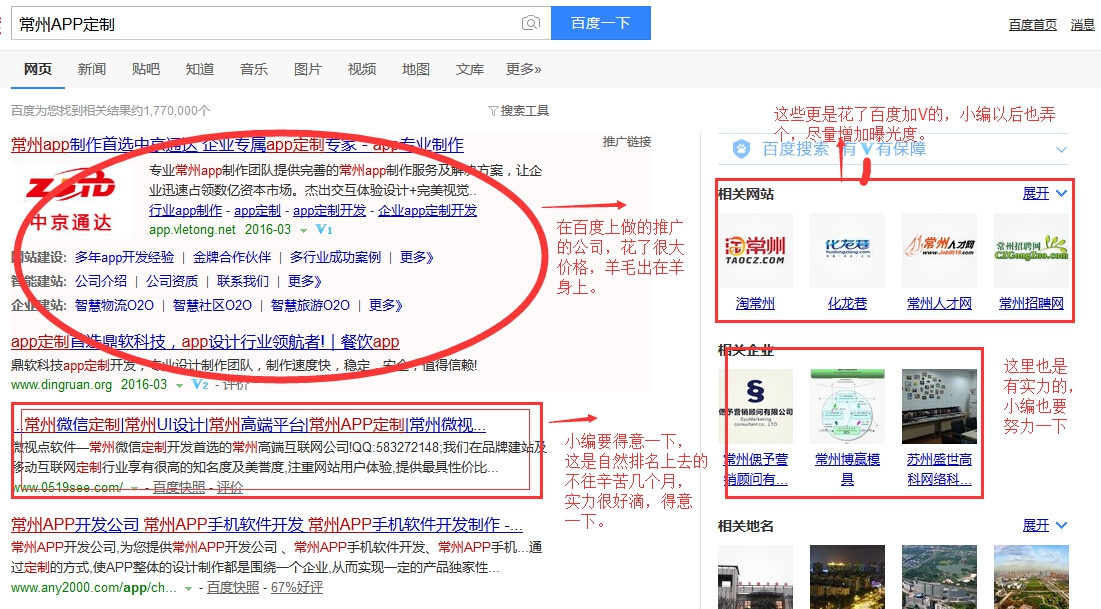Open 常州微信定制 result title link

[x=250, y=424]
